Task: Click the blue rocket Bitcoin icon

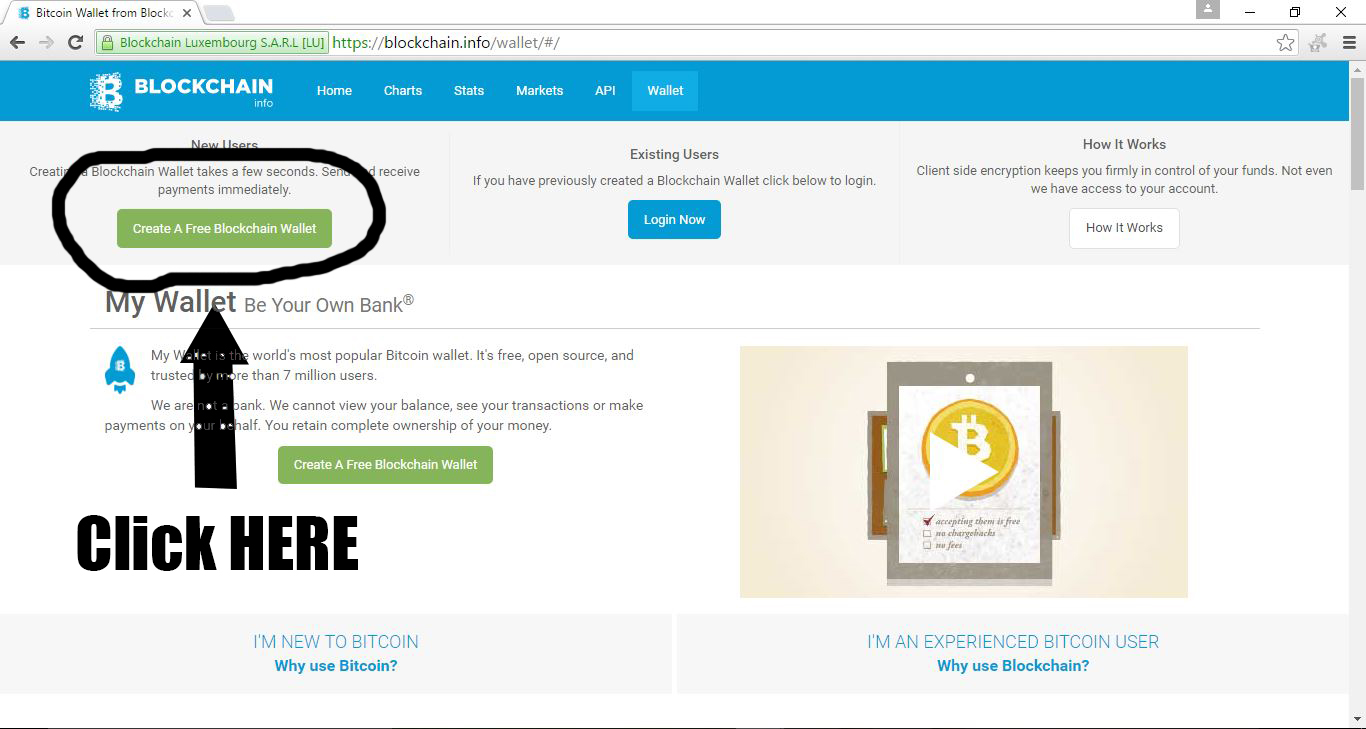Action: click(x=120, y=369)
